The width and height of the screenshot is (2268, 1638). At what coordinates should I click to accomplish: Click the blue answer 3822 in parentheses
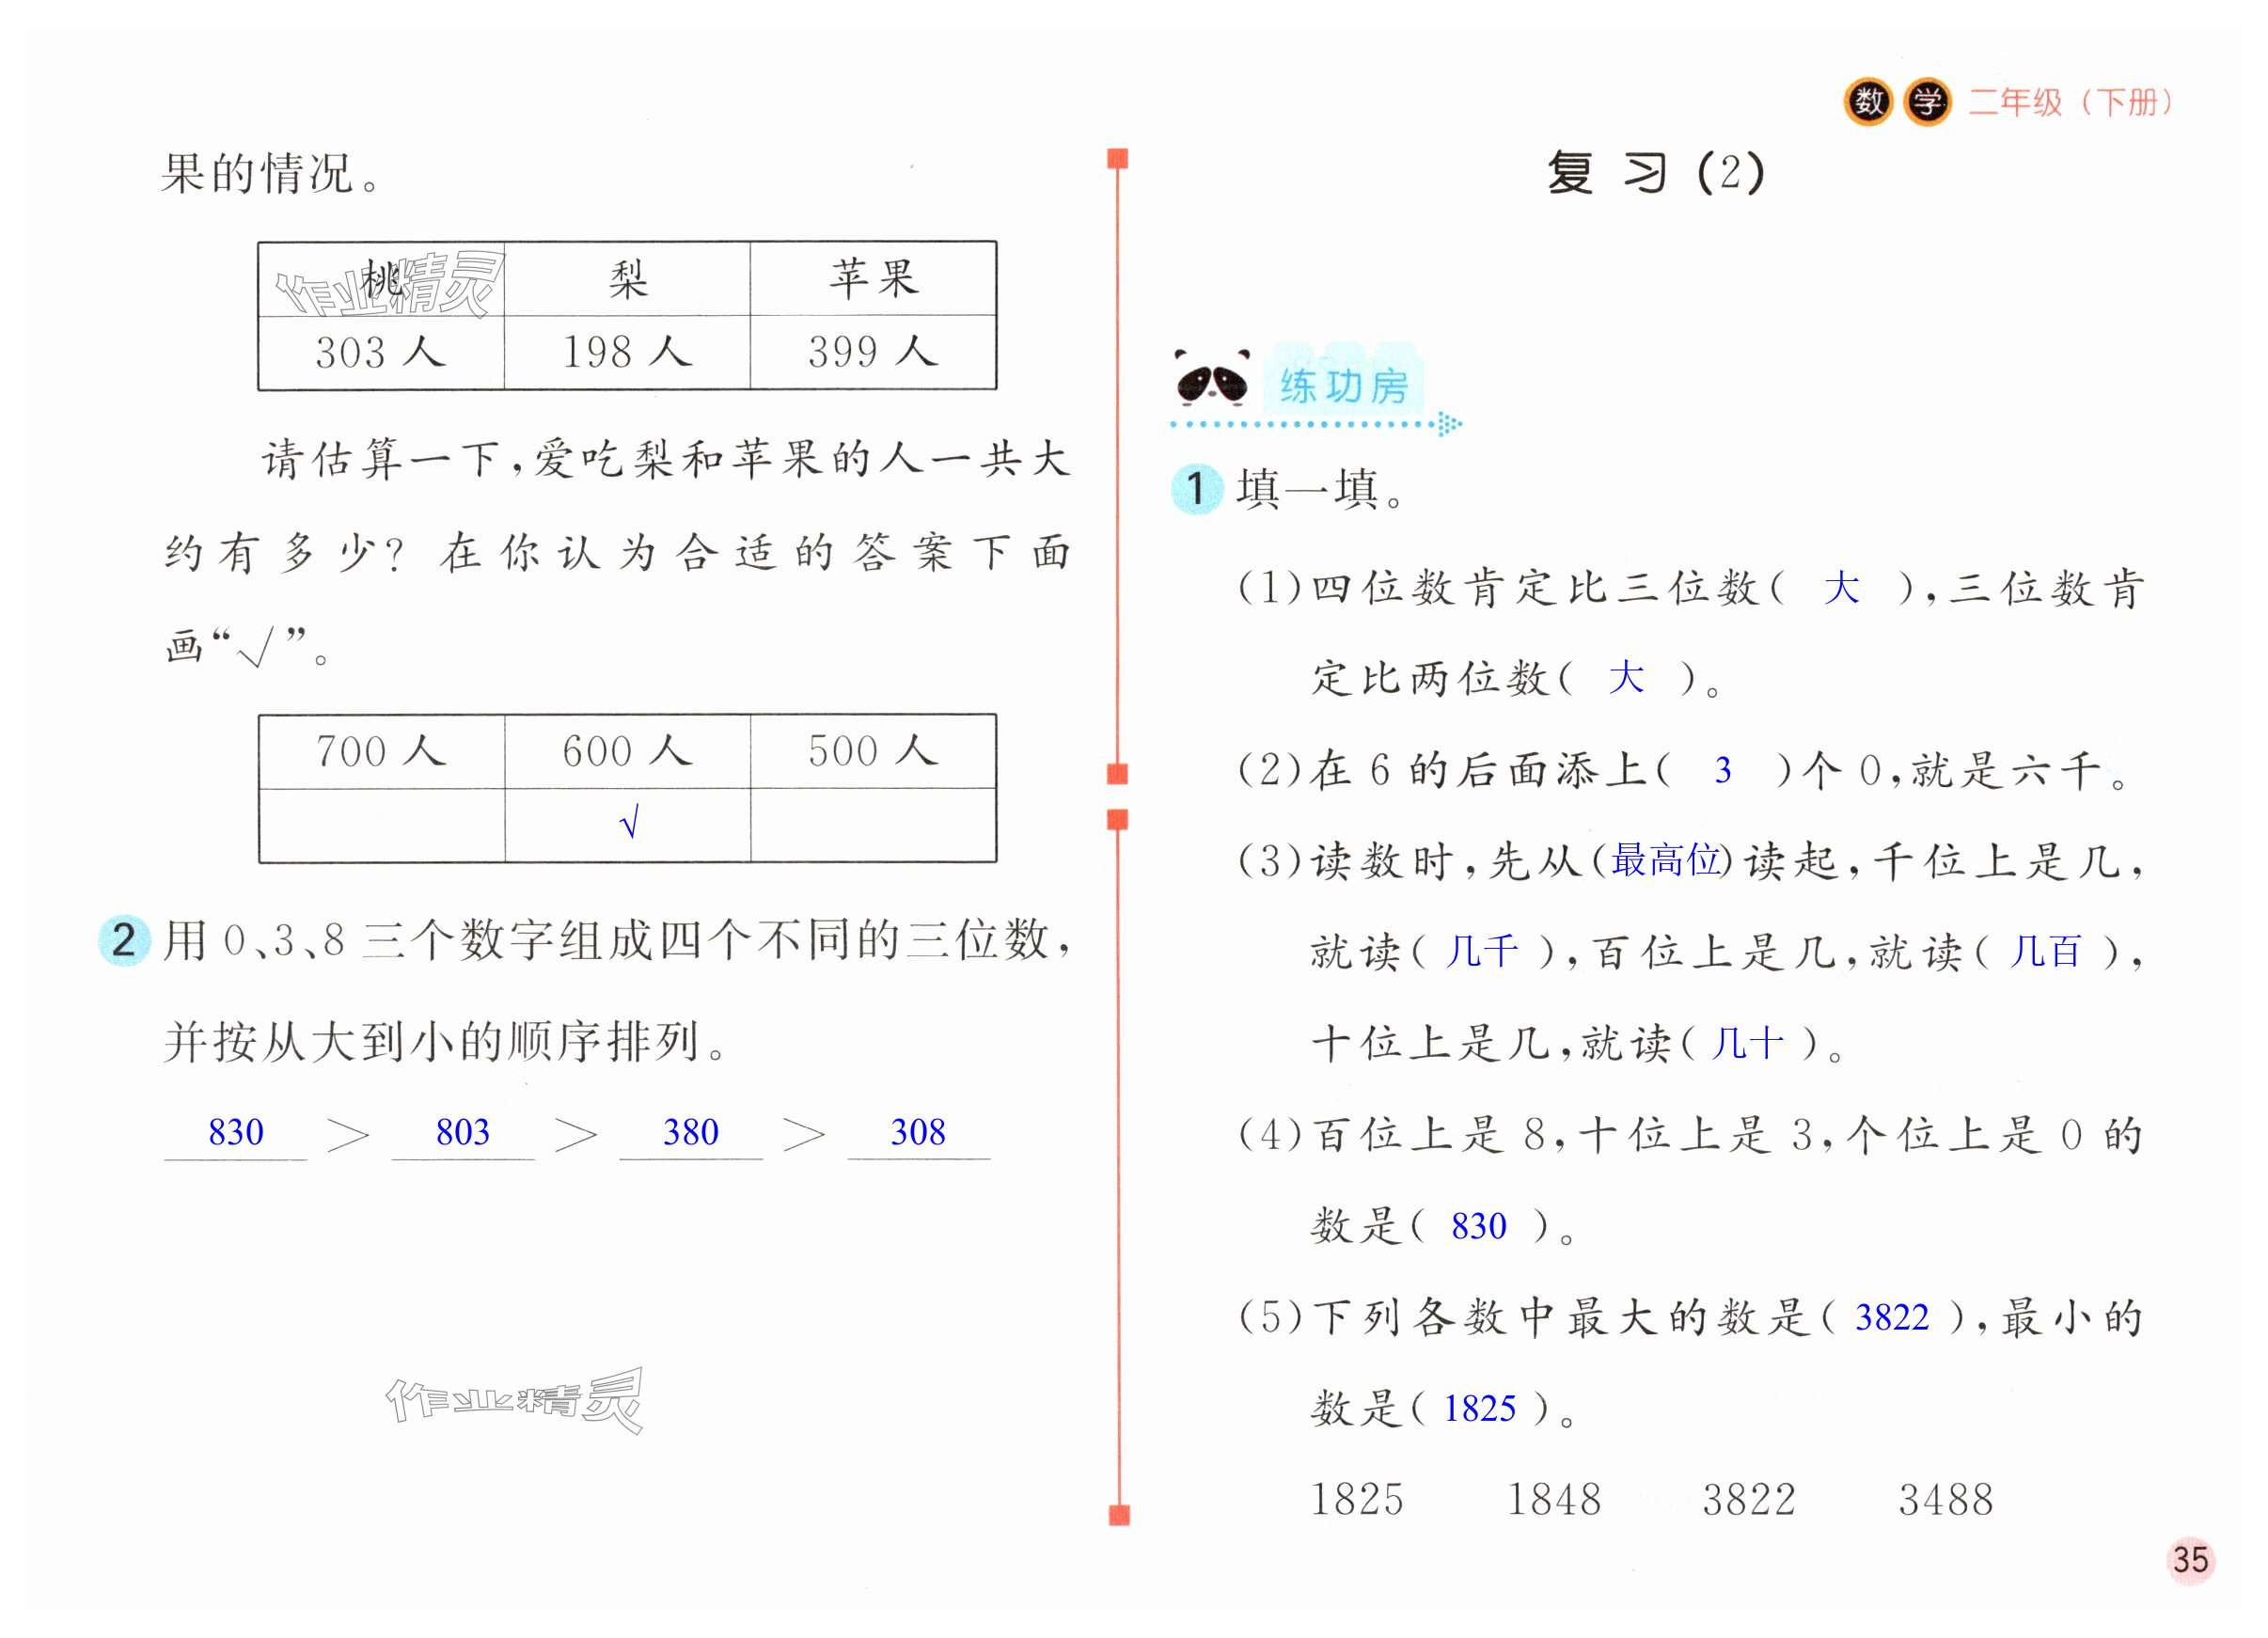click(x=1891, y=1317)
